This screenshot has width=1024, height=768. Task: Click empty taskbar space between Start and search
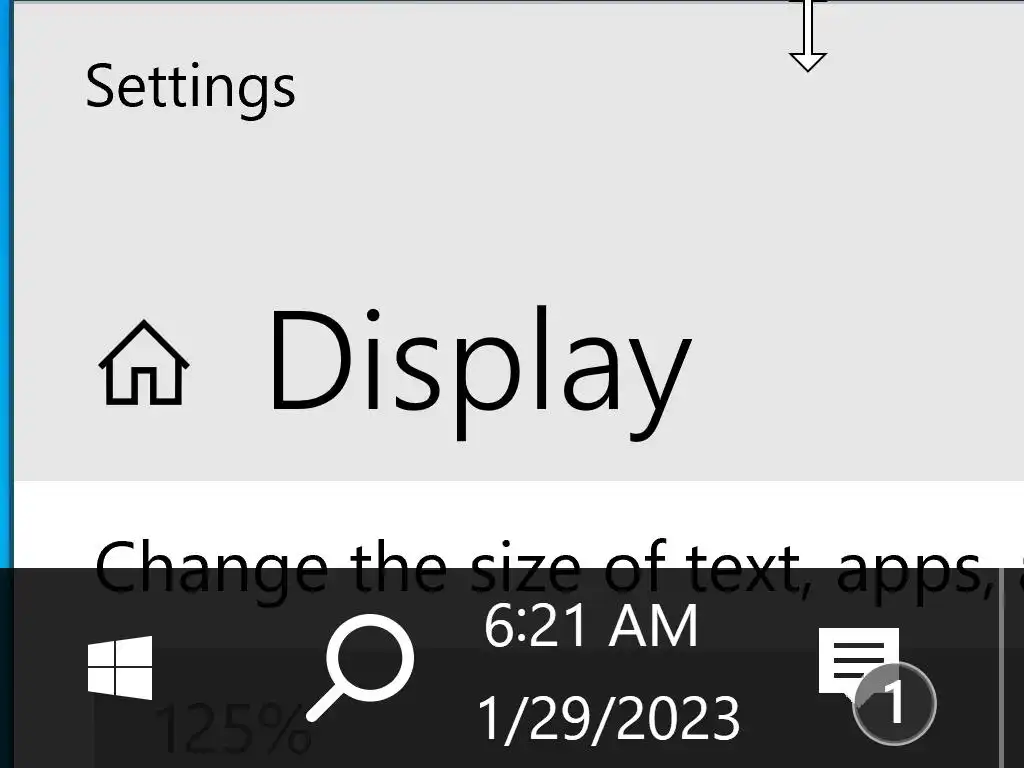tap(229, 667)
